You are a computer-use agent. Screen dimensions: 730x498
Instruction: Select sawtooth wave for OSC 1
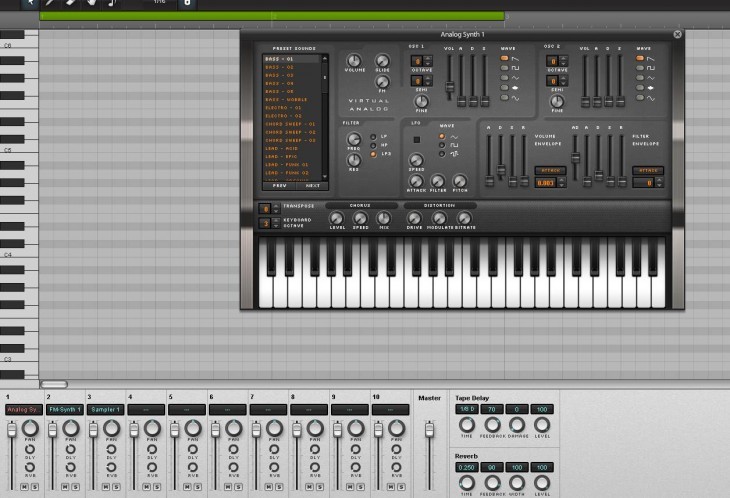point(505,58)
